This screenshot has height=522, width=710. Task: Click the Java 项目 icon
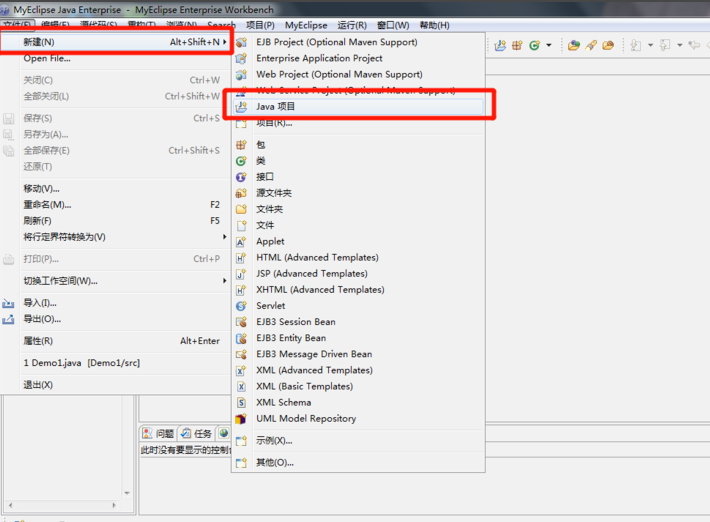click(241, 107)
